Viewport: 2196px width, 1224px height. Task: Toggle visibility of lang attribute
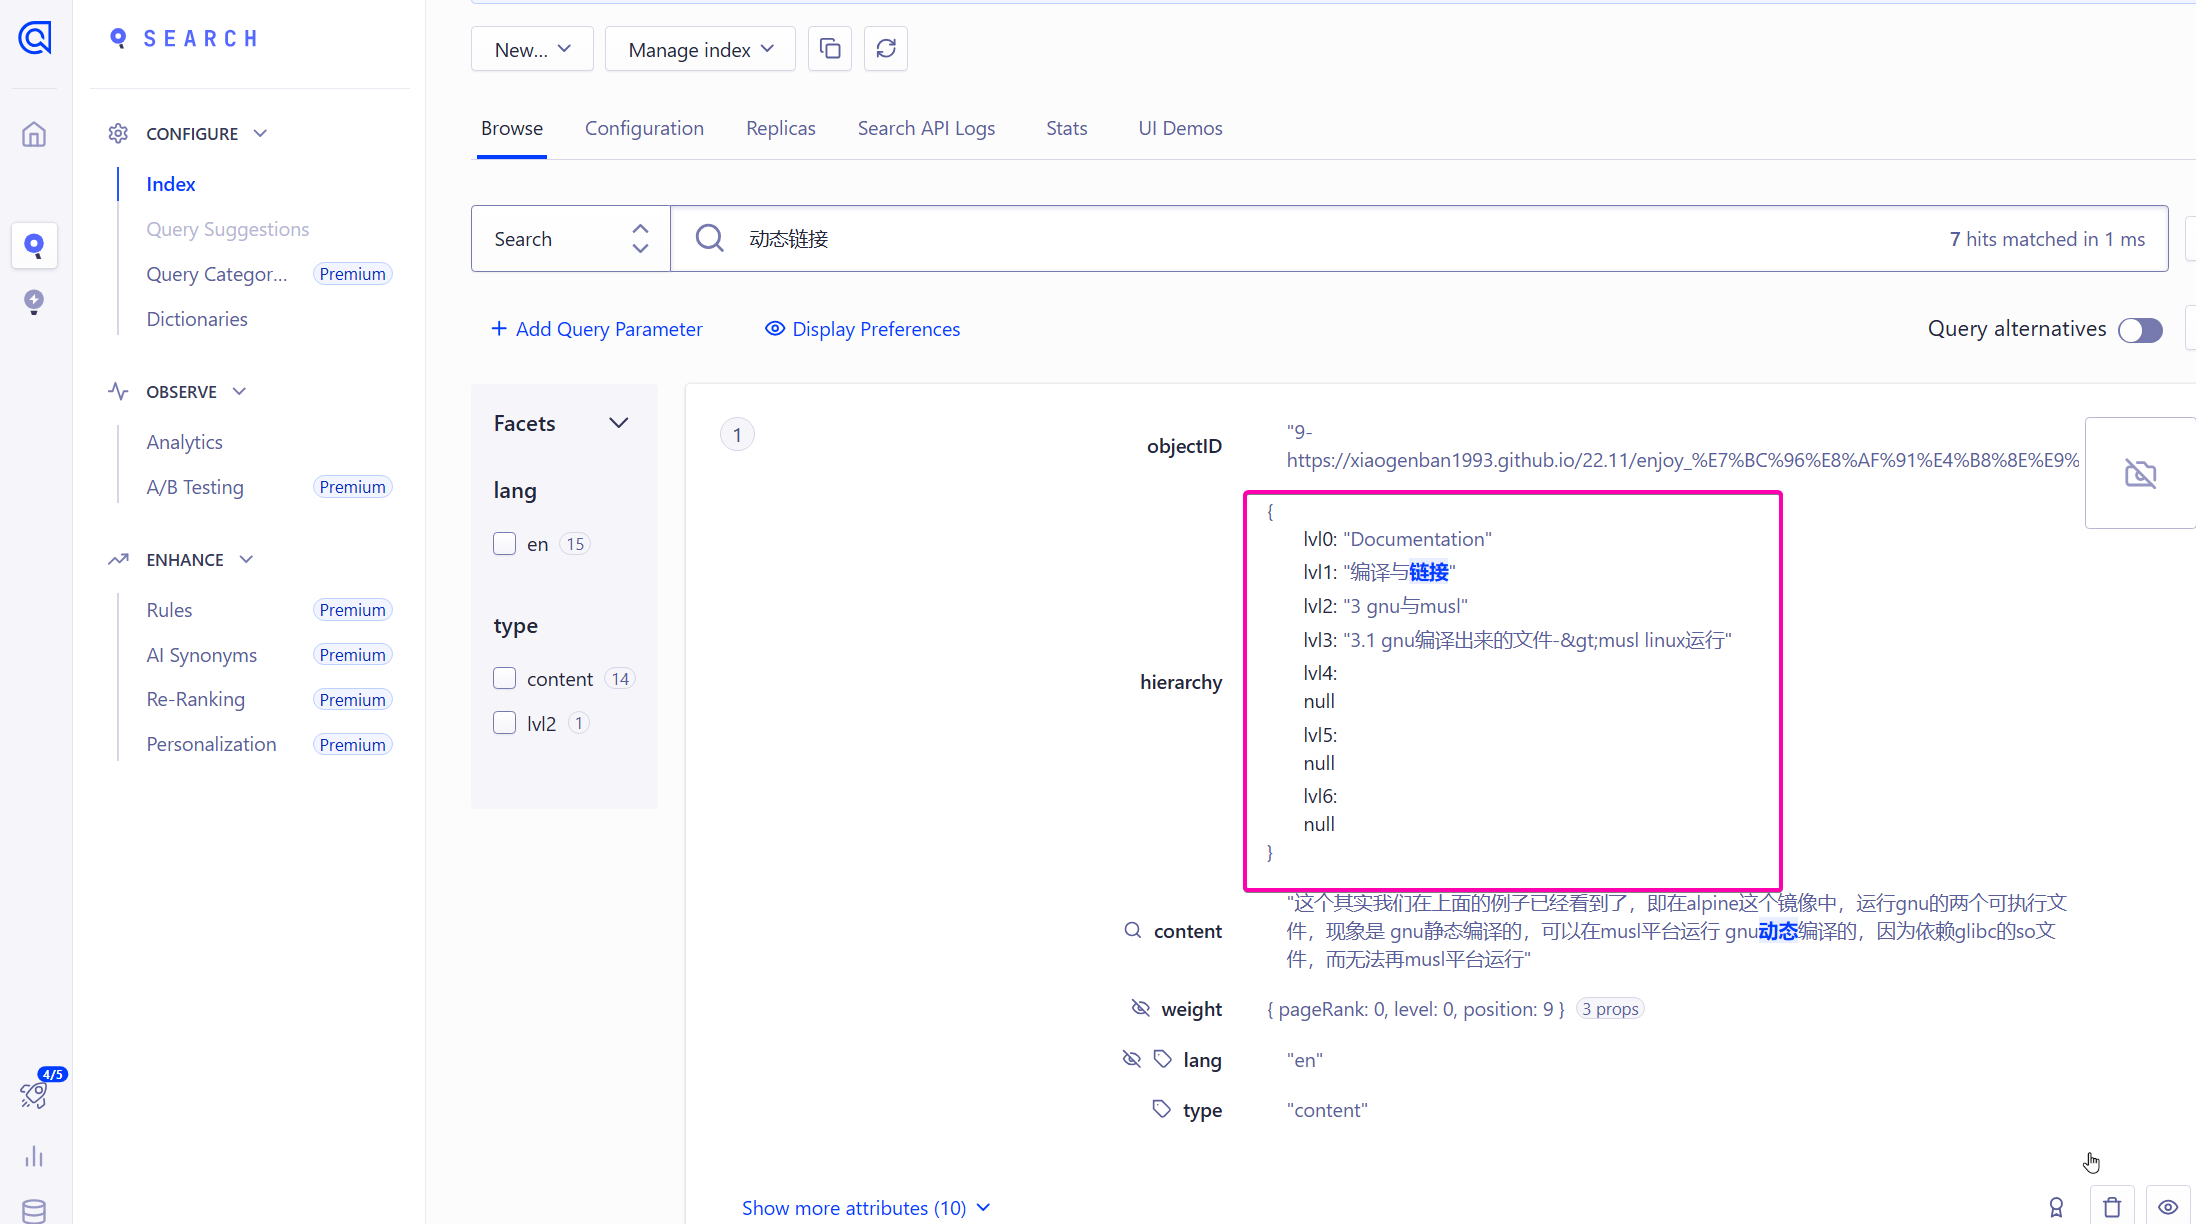(1131, 1058)
